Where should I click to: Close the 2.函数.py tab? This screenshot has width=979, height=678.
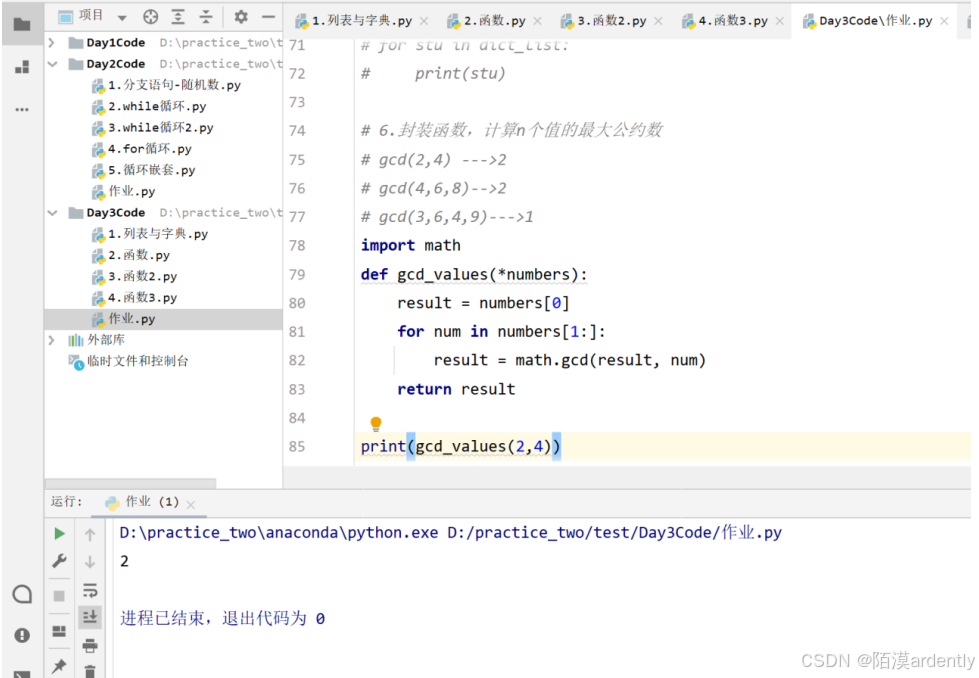click(538, 21)
